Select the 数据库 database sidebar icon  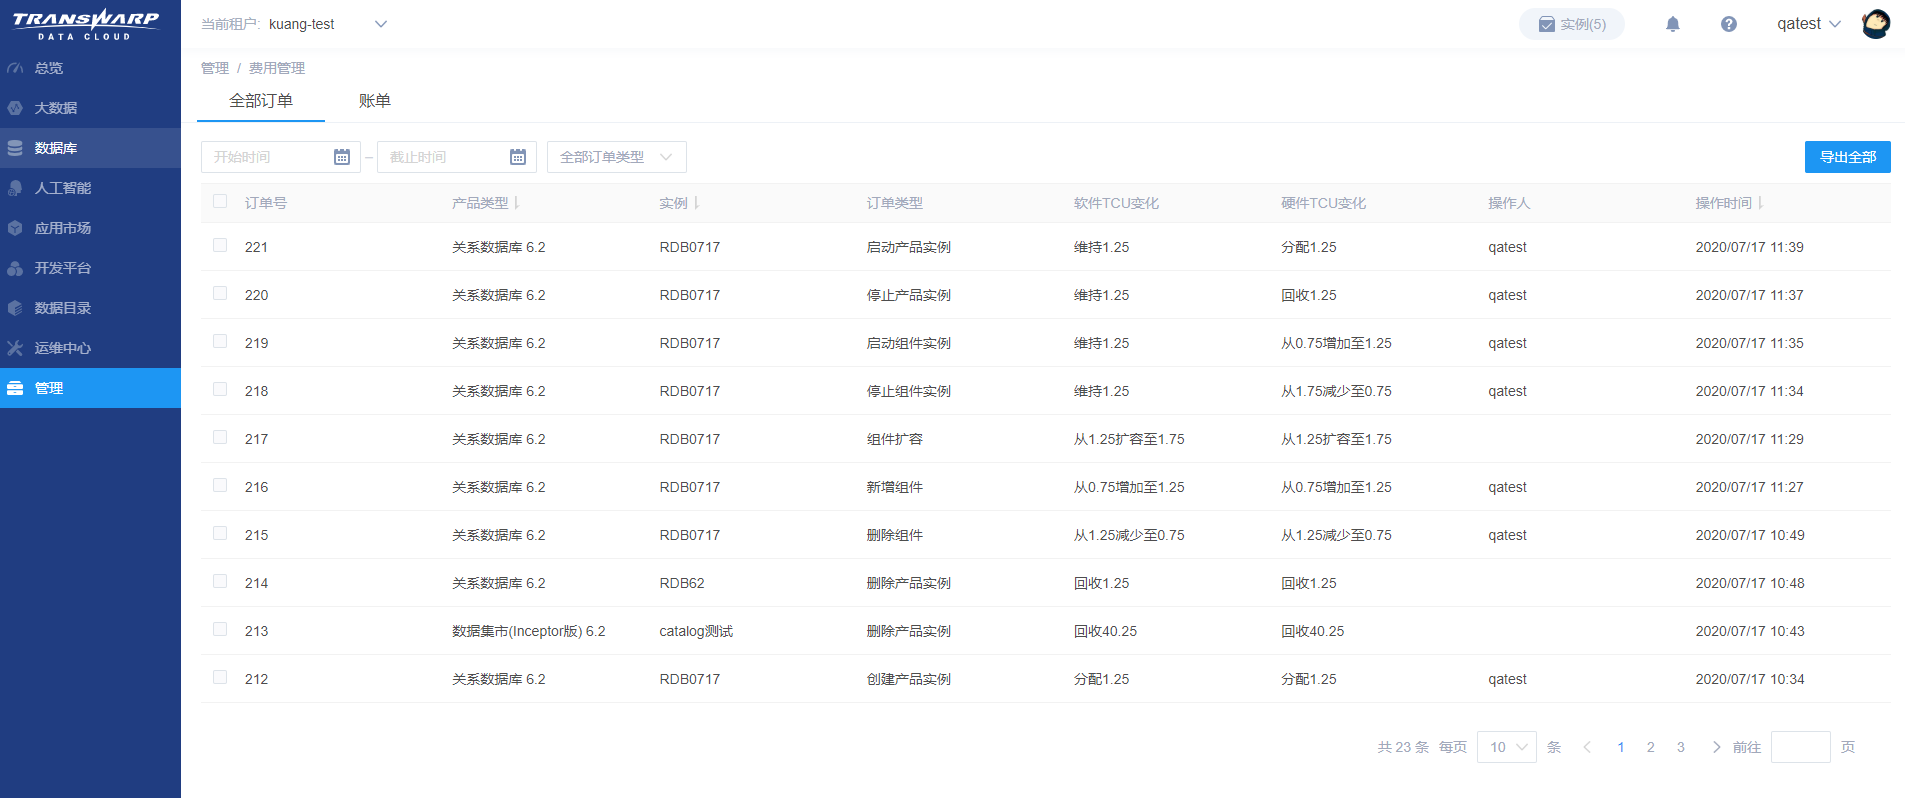click(x=15, y=148)
